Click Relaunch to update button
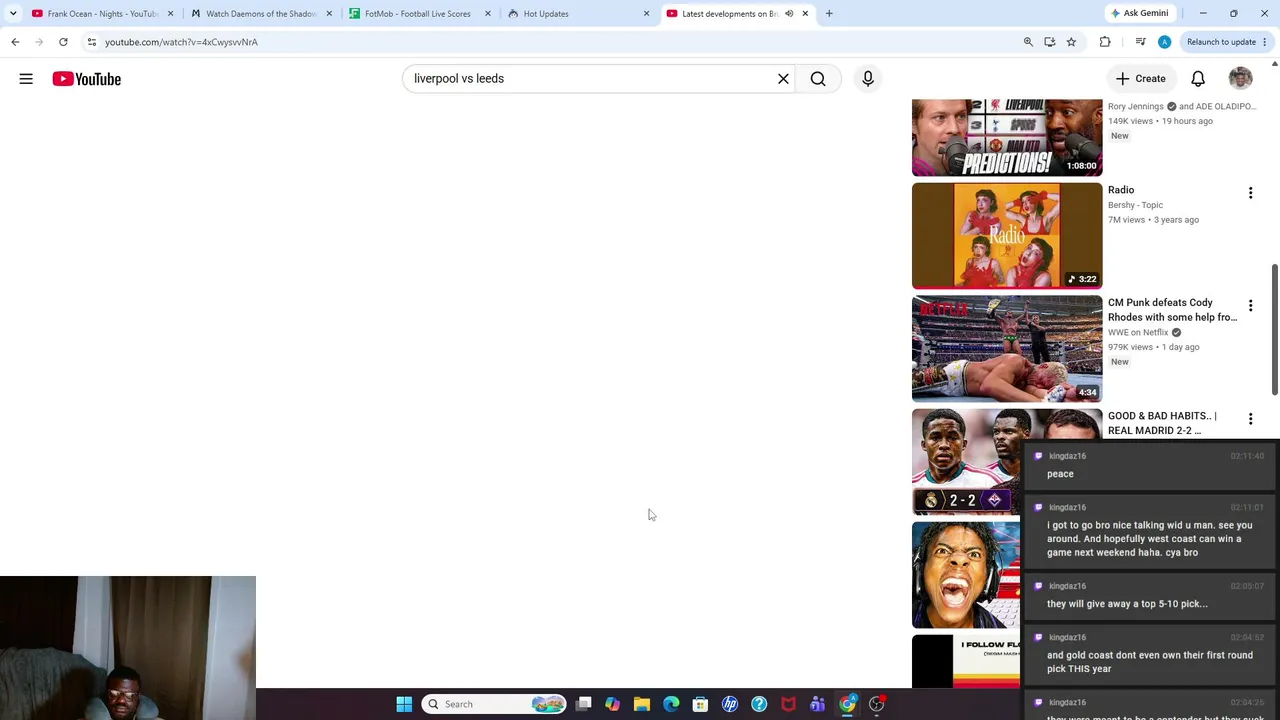The width and height of the screenshot is (1280, 720). 1226,42
